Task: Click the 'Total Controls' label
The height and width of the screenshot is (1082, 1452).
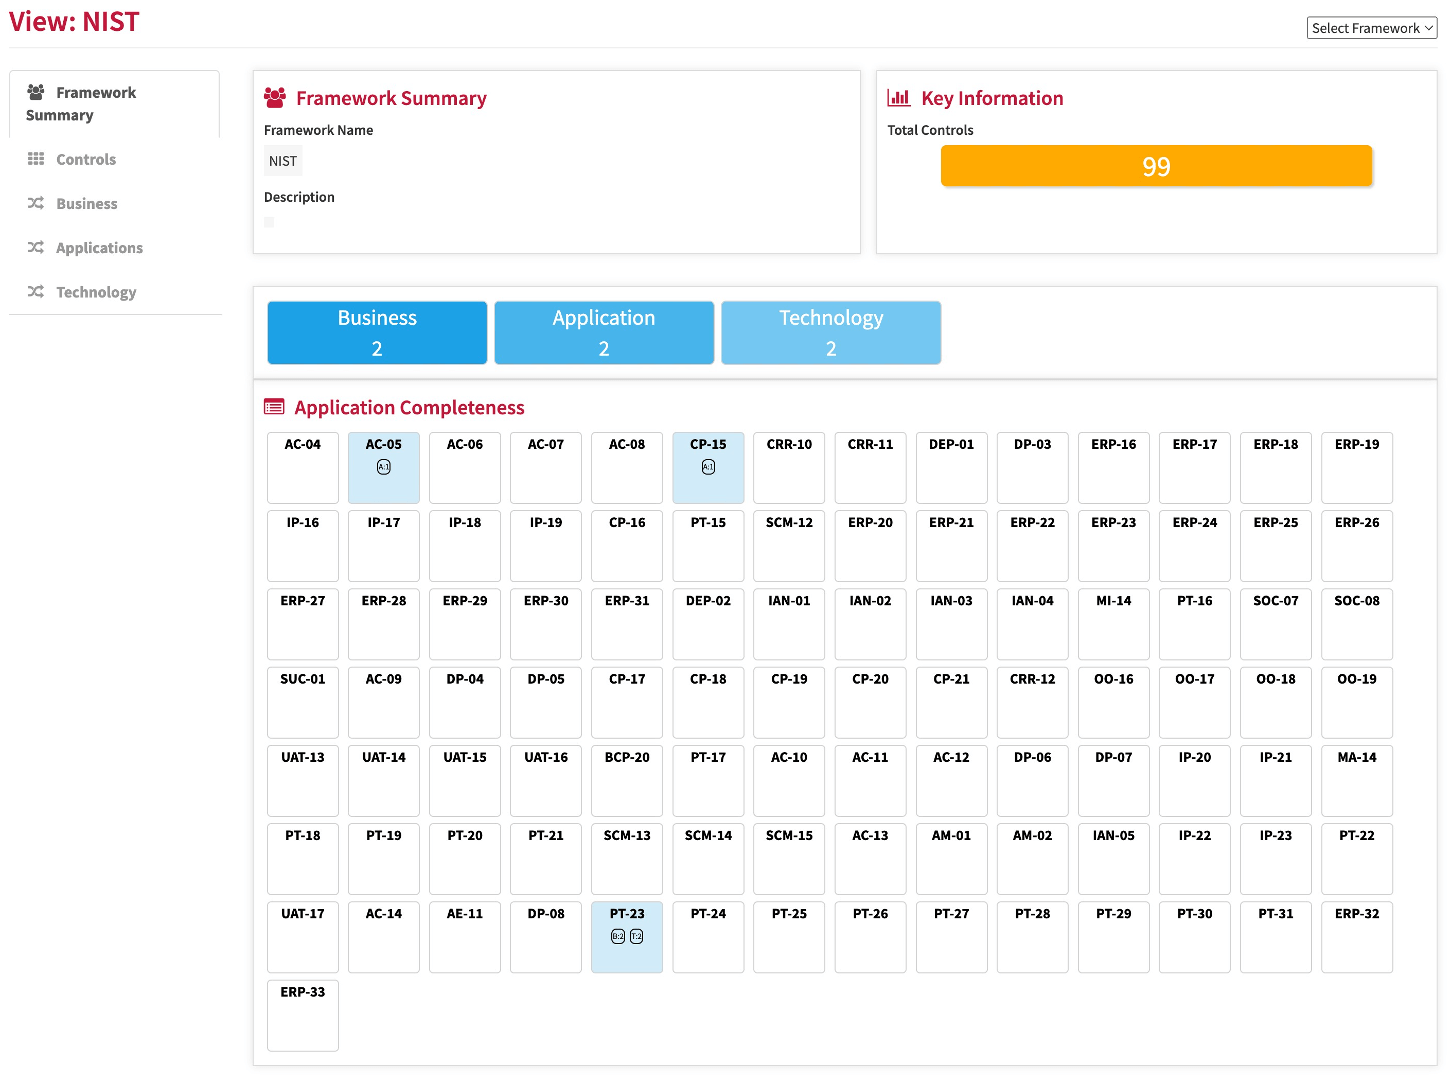Action: [930, 130]
